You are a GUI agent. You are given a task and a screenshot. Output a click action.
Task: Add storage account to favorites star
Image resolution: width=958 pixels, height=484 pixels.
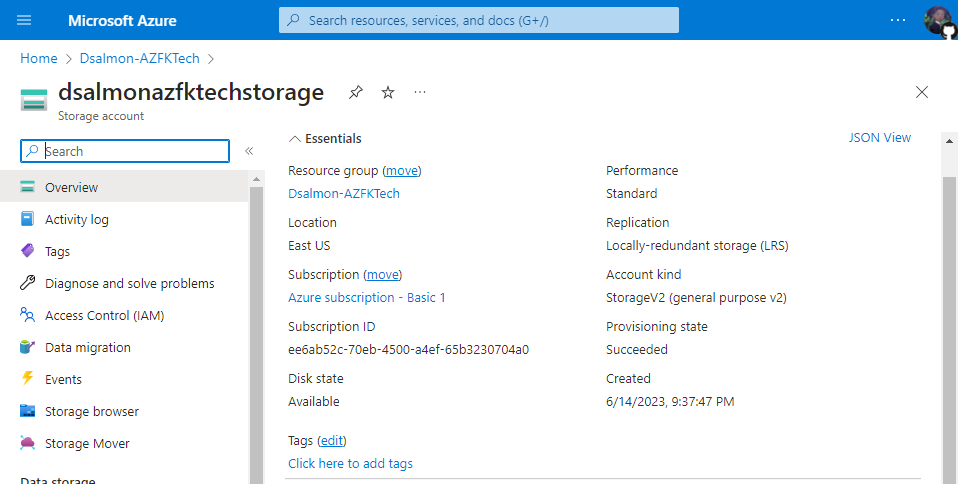point(388,92)
